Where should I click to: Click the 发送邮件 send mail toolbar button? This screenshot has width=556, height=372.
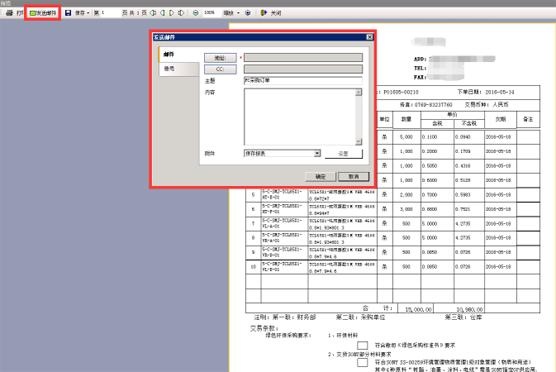pos(43,13)
